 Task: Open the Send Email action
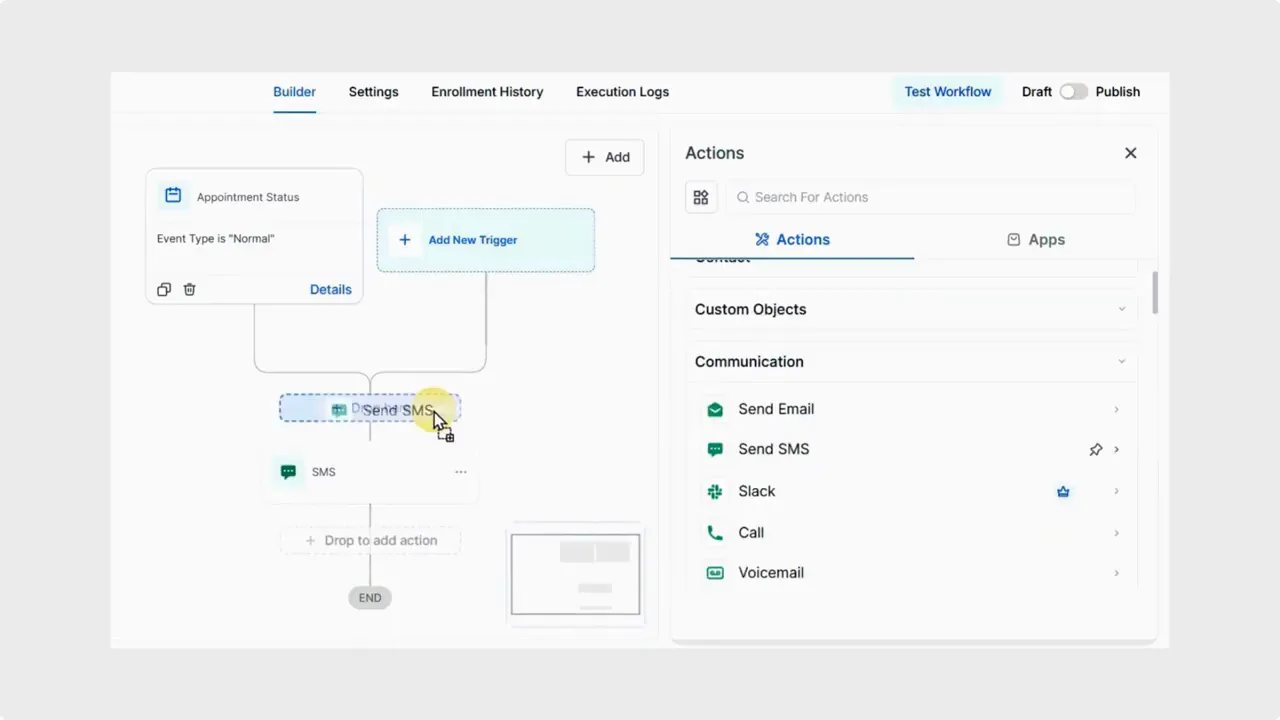pyautogui.click(x=715, y=409)
